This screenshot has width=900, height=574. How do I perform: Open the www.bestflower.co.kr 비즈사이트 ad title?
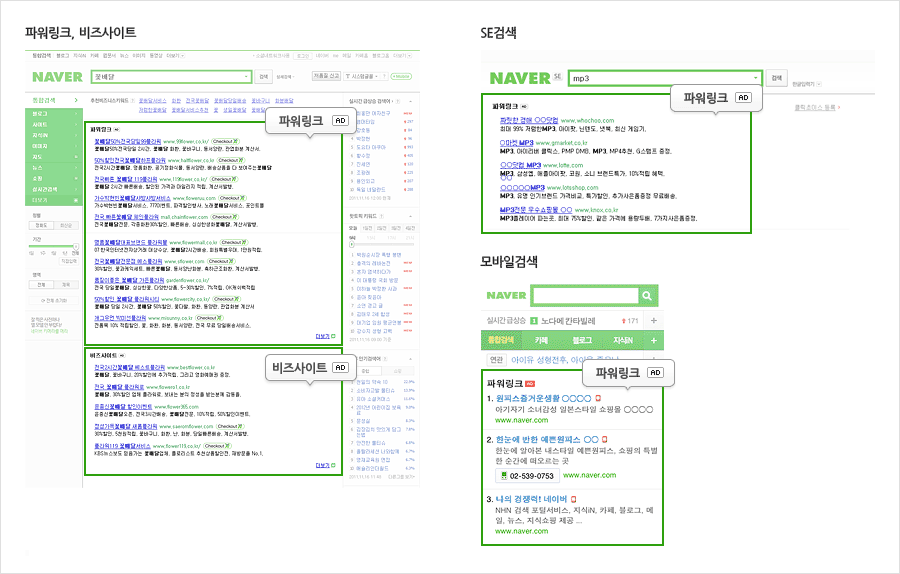click(x=130, y=367)
